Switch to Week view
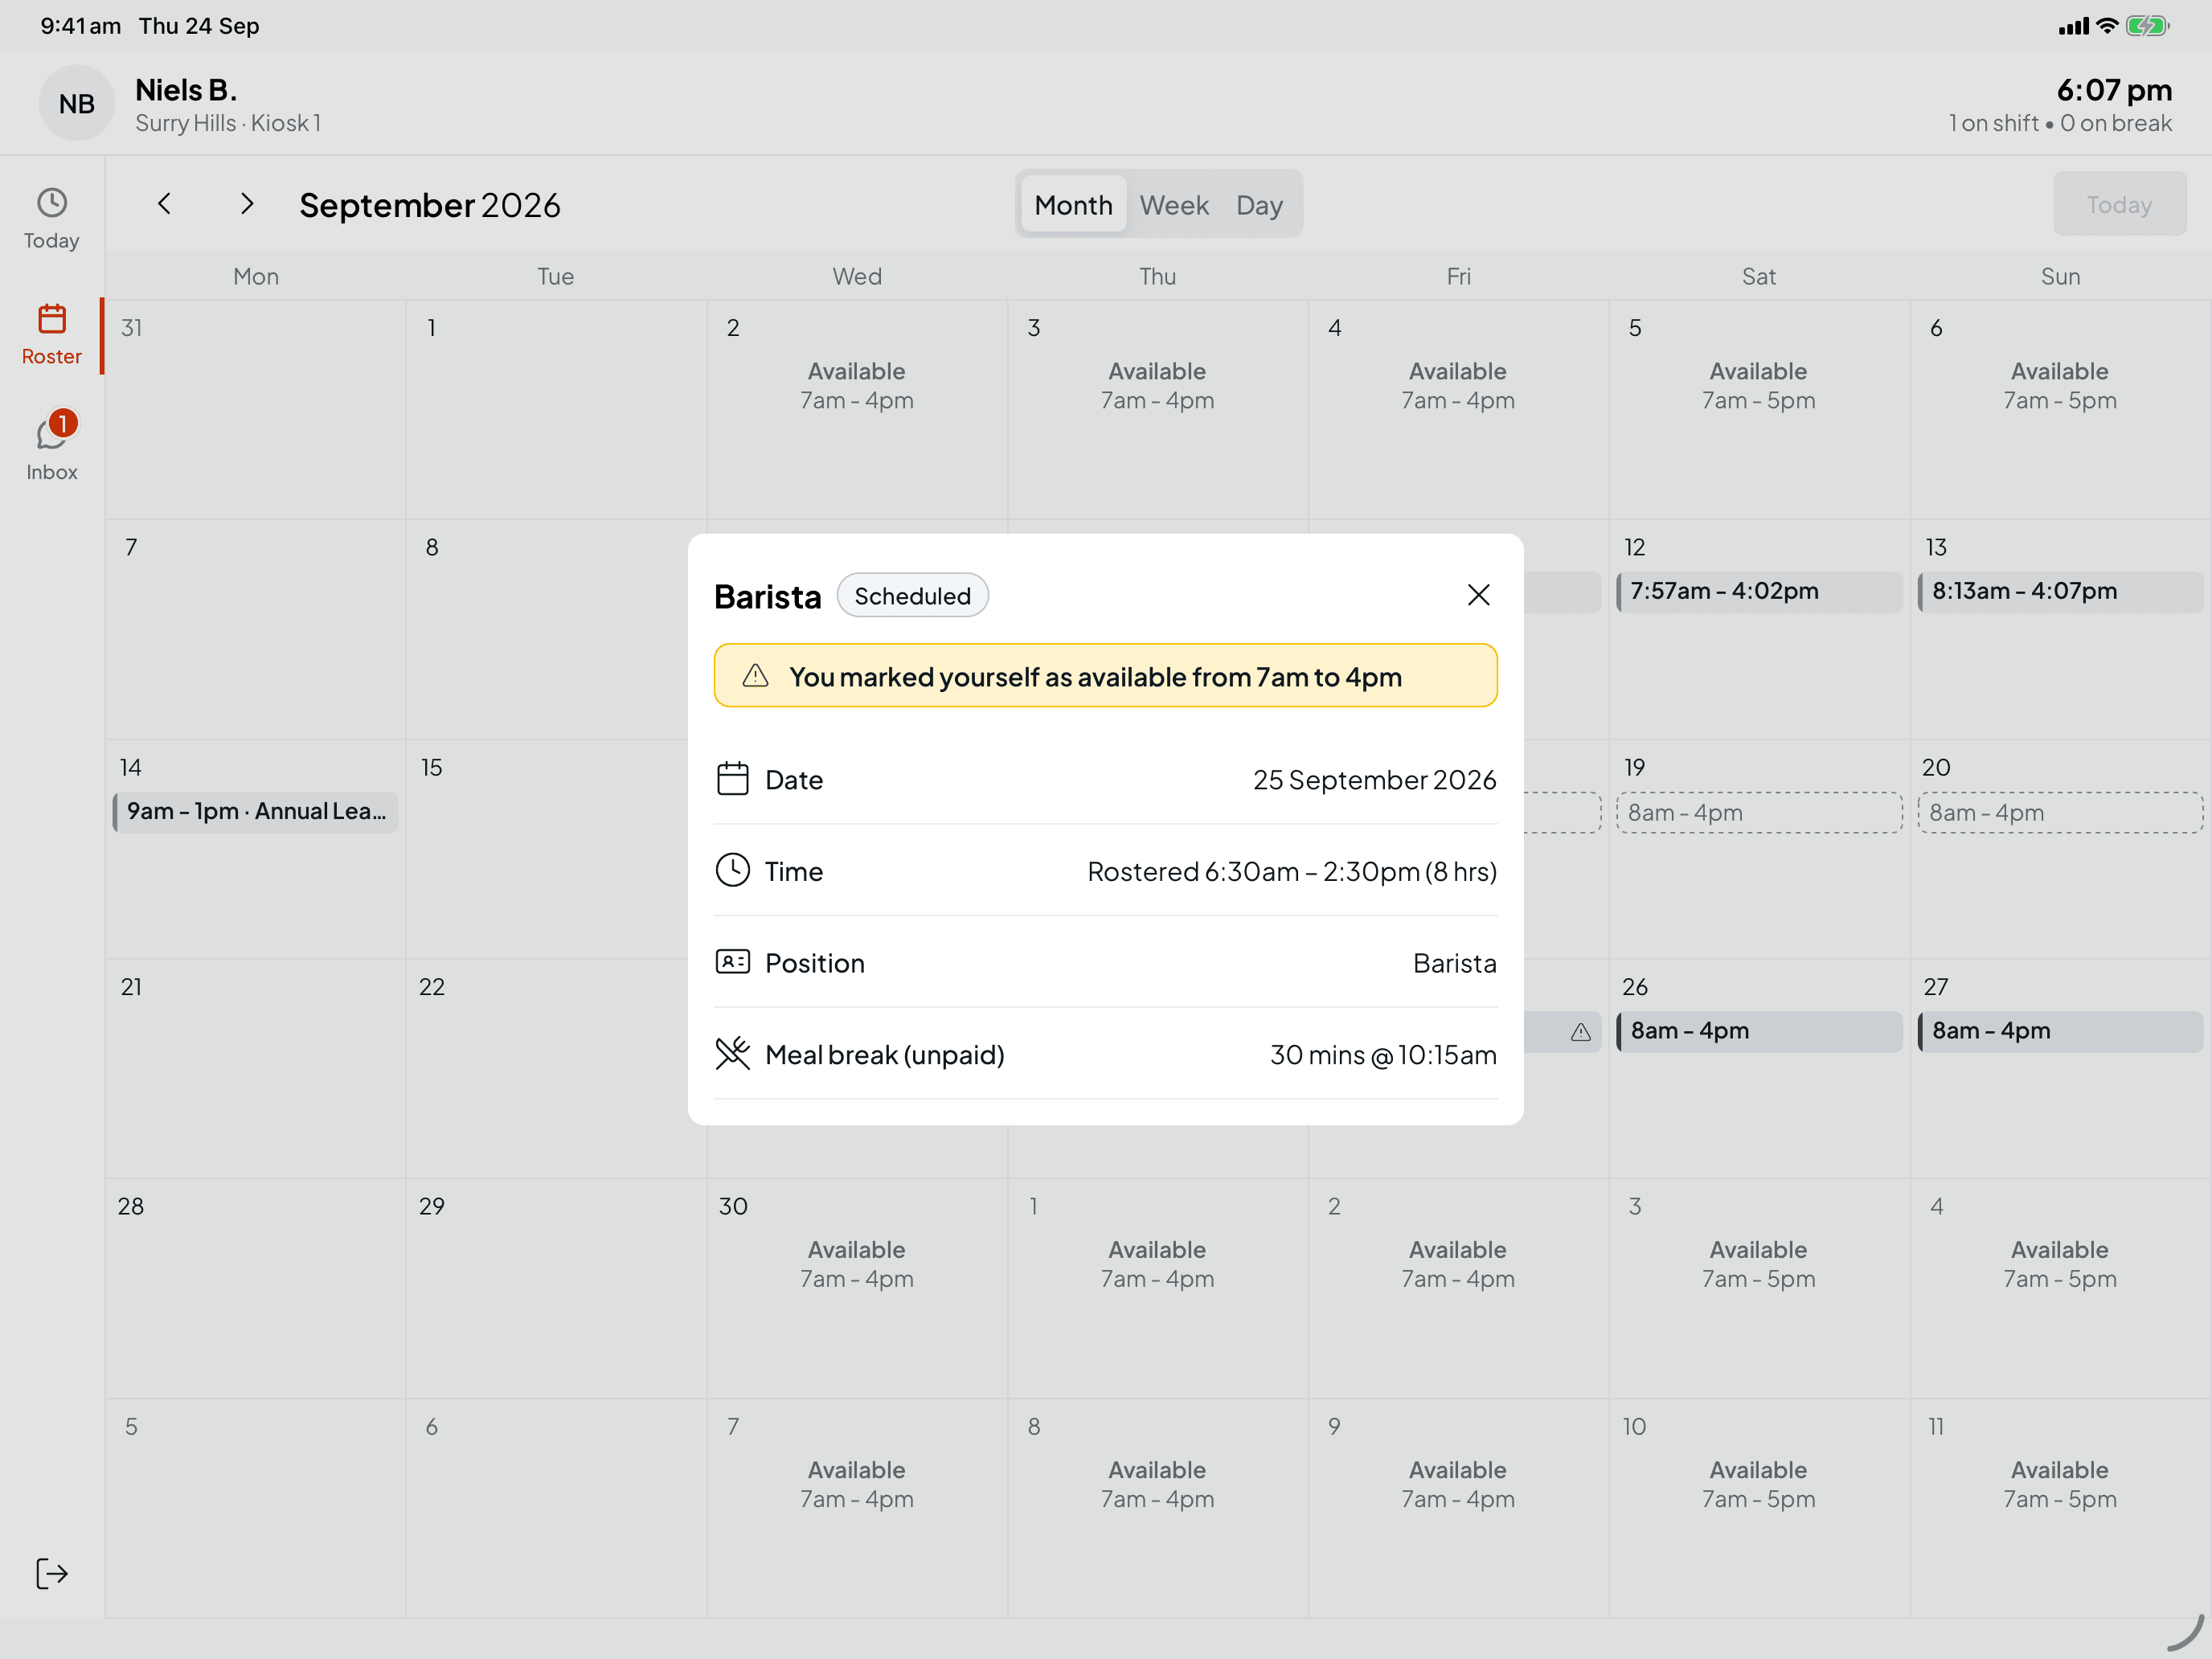 pos(1174,204)
